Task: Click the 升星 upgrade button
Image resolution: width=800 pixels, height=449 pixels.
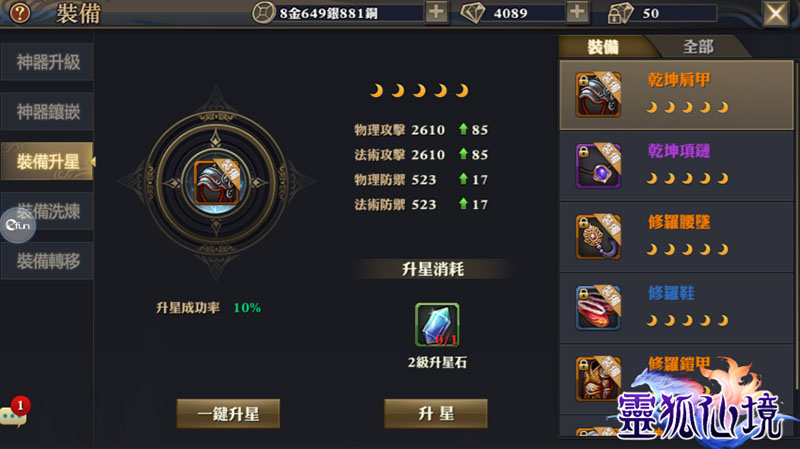Action: [436, 413]
